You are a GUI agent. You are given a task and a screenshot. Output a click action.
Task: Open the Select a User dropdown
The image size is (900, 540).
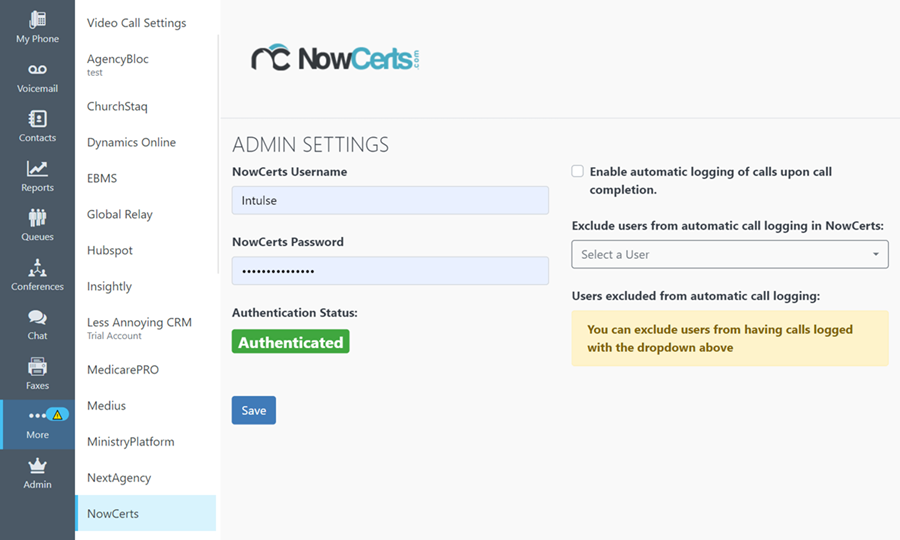coord(730,254)
